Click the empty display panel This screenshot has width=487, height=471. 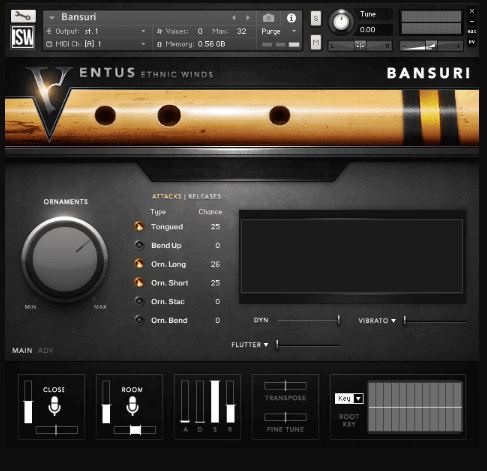(x=352, y=256)
